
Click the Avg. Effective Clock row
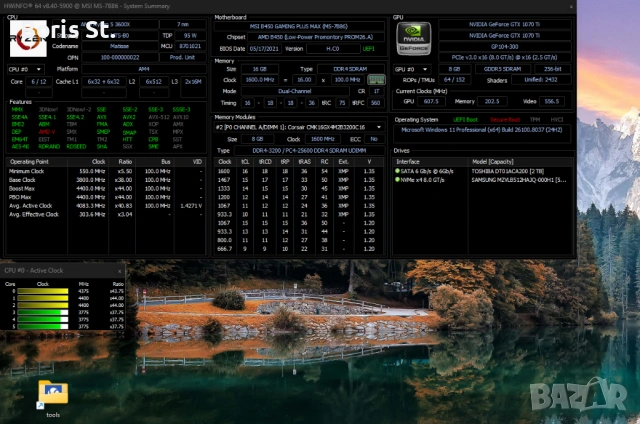click(105, 214)
